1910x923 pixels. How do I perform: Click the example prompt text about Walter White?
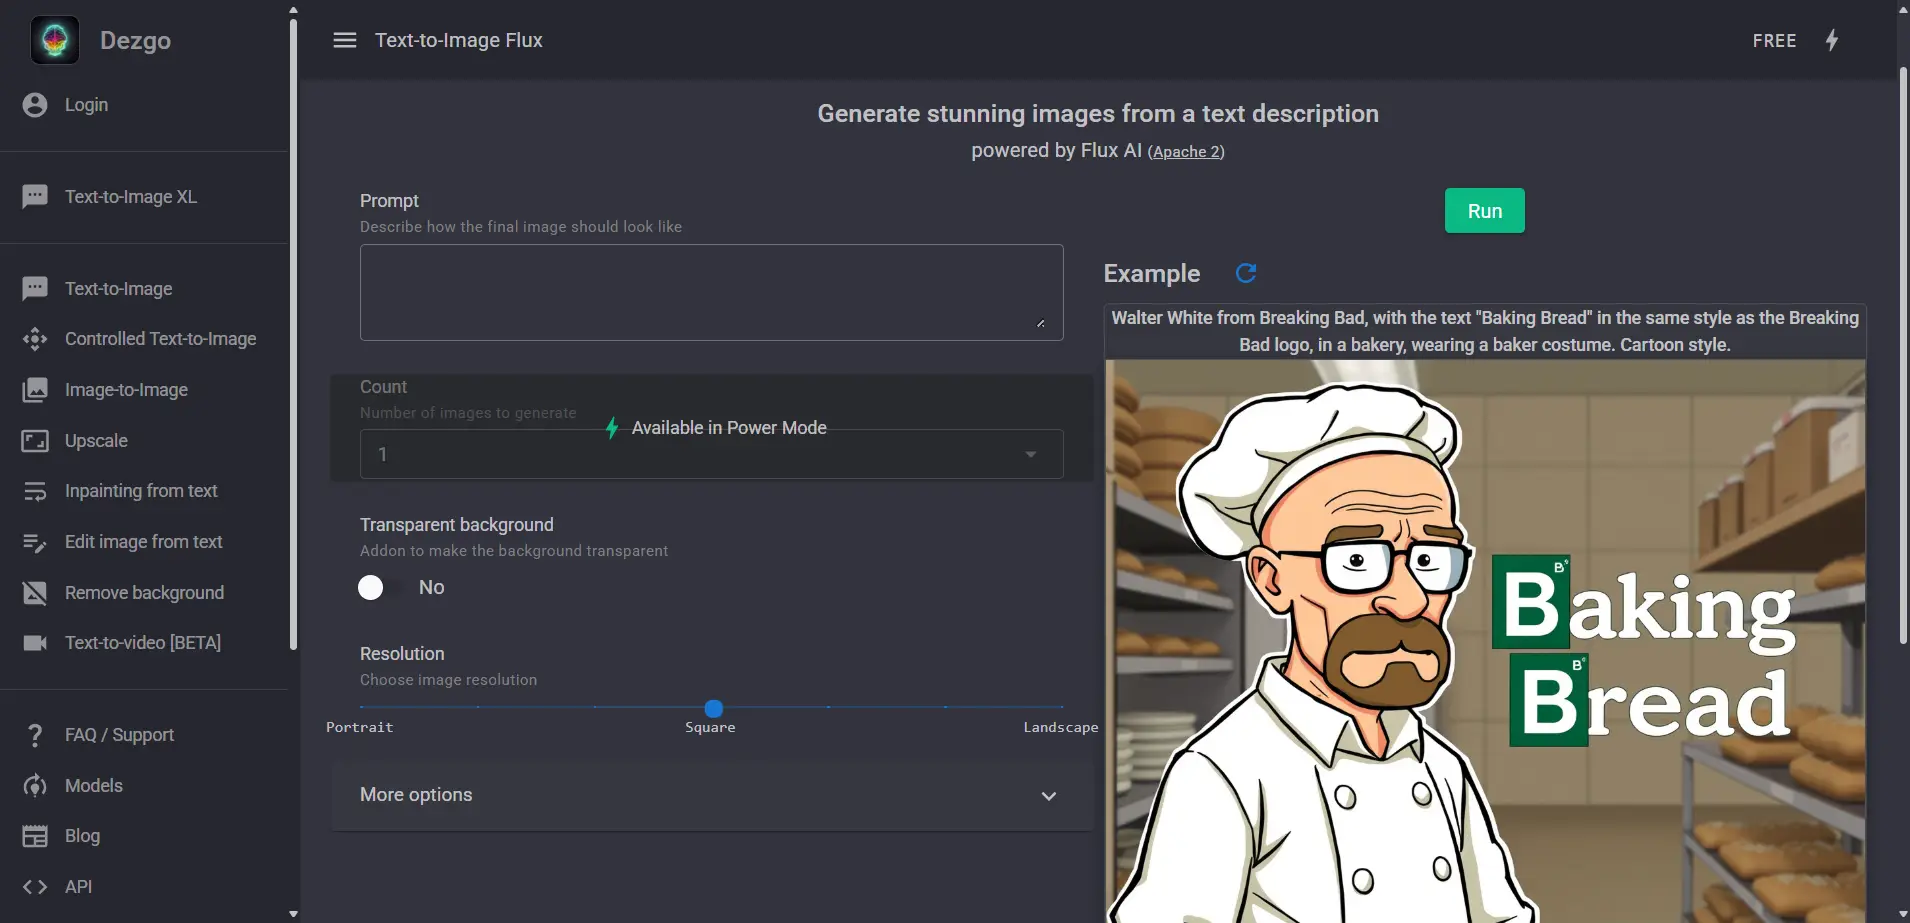pyautogui.click(x=1485, y=331)
